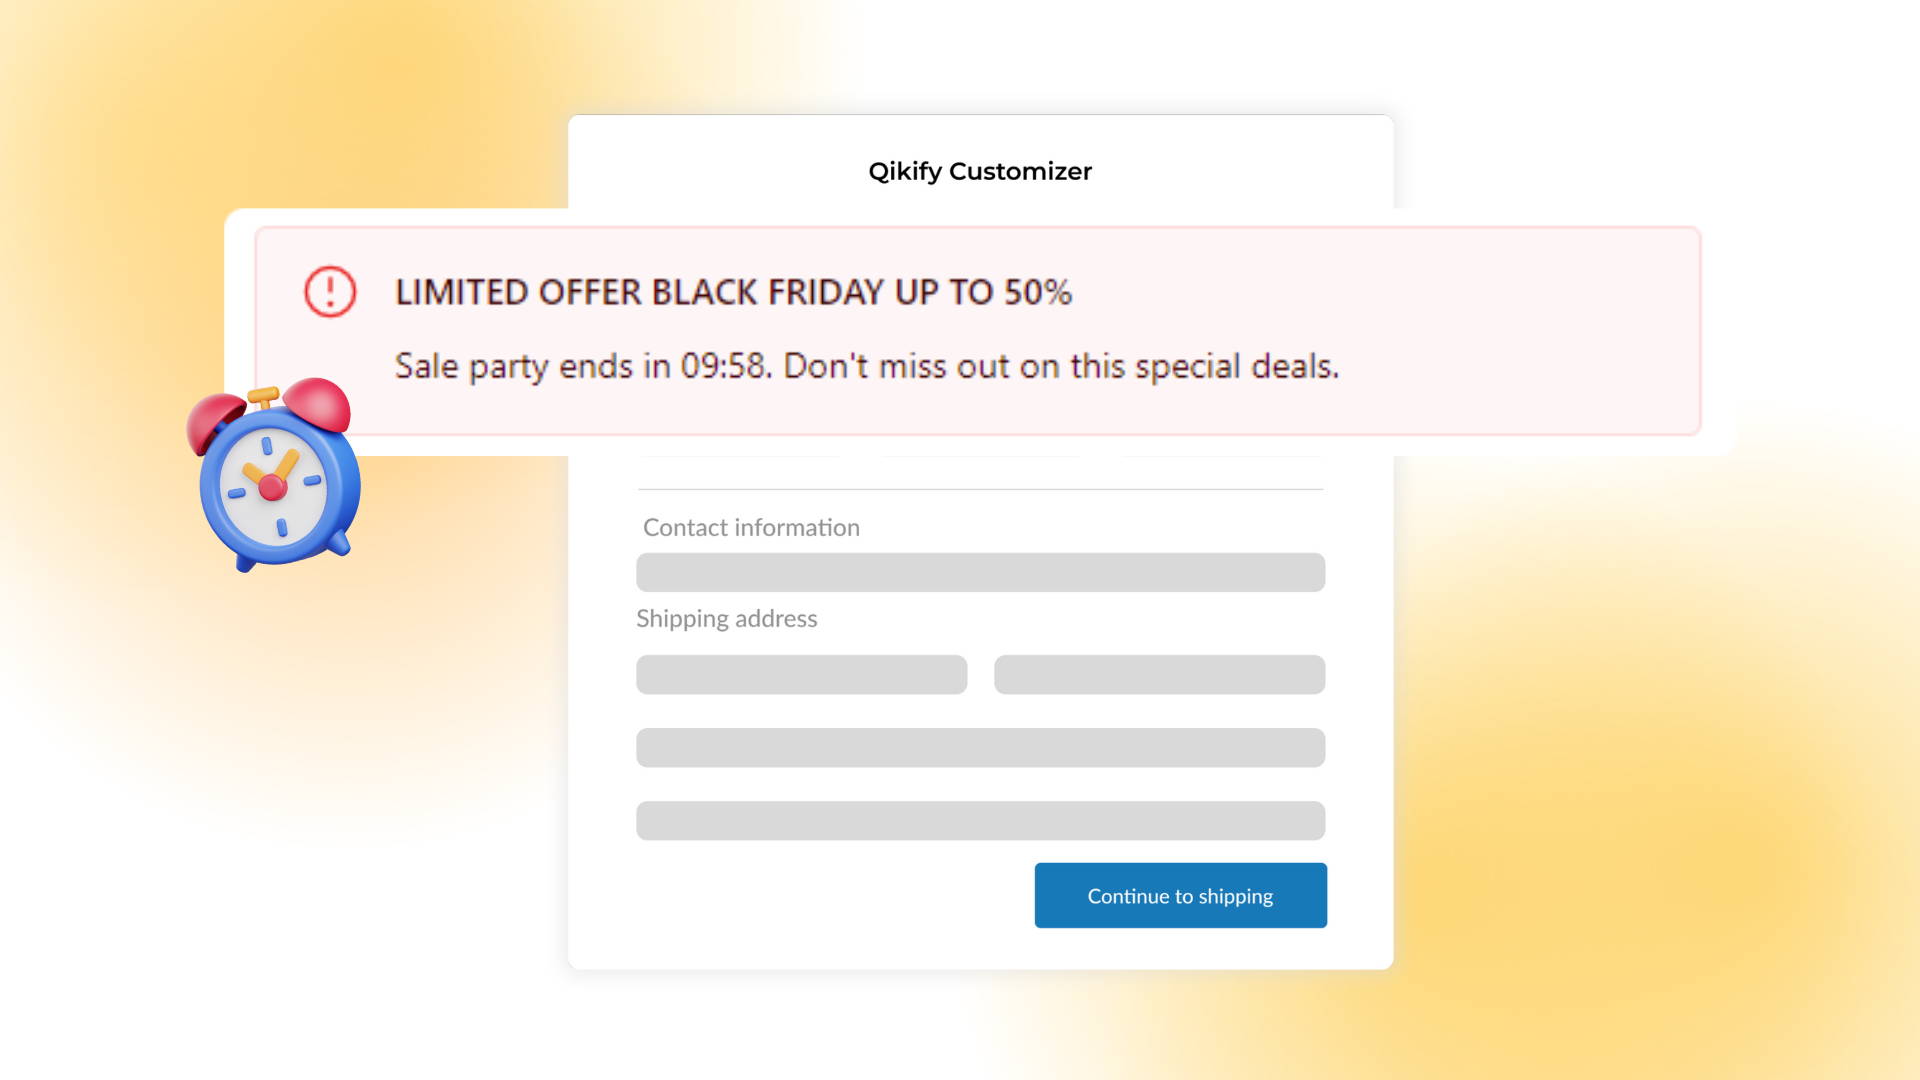Click the divider line above Contact information
Screen dimensions: 1920x1080
(x=980, y=489)
